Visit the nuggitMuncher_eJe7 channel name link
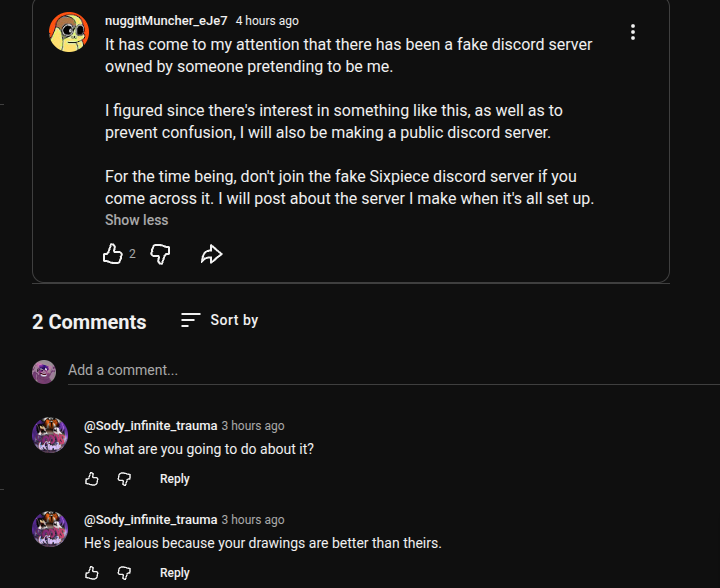Image resolution: width=720 pixels, height=588 pixels. [166, 21]
